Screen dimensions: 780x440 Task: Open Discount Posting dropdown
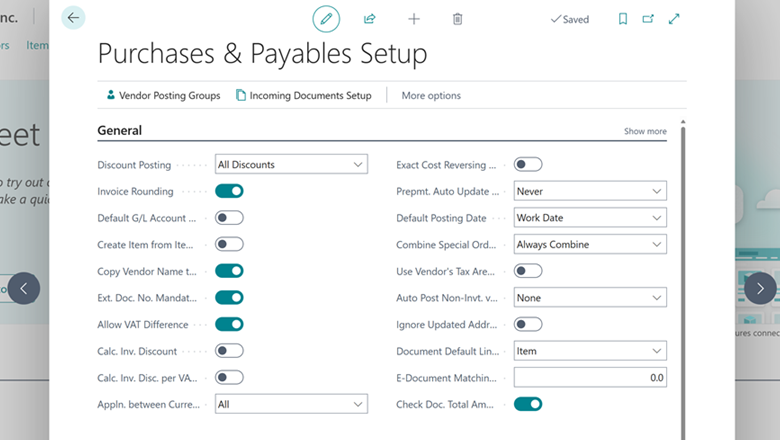click(x=292, y=165)
